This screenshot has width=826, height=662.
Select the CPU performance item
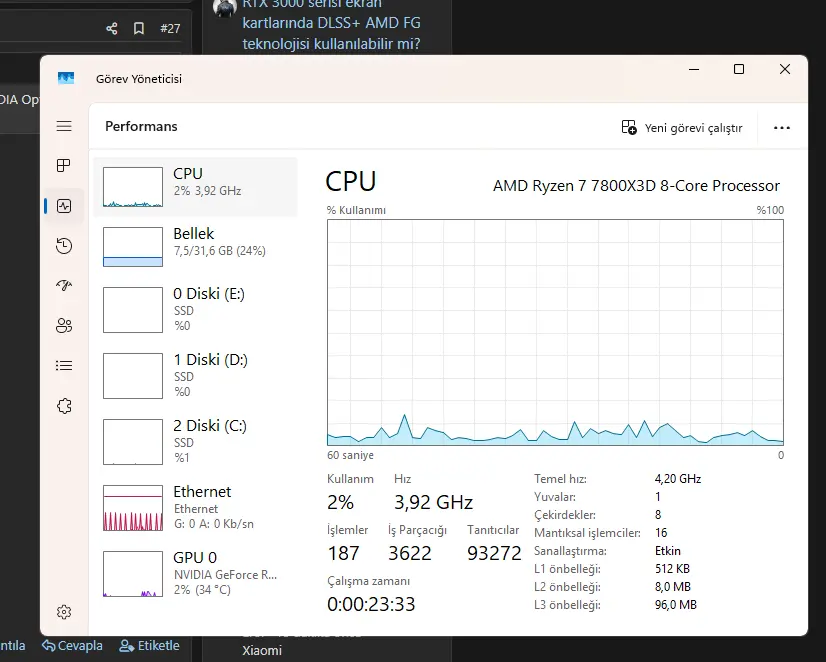pos(195,187)
